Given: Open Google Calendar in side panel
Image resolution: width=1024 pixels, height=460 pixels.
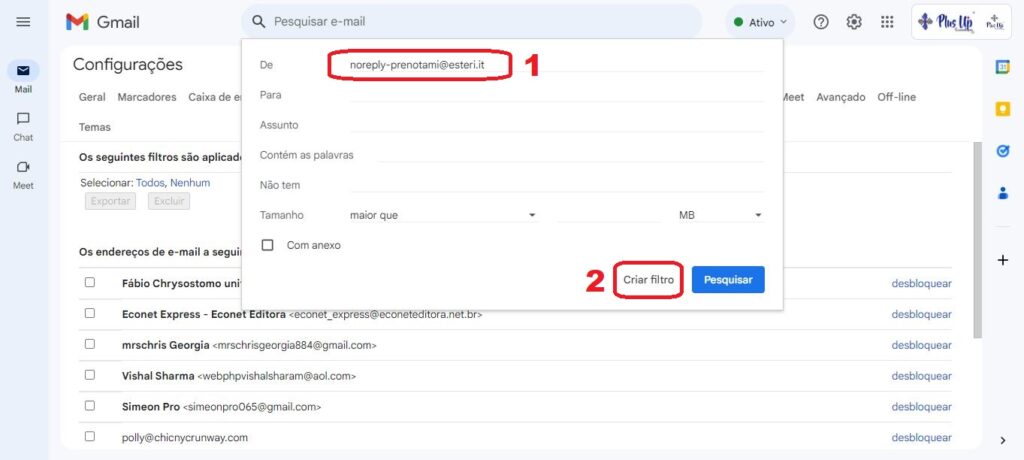Looking at the screenshot, I should pos(1002,66).
